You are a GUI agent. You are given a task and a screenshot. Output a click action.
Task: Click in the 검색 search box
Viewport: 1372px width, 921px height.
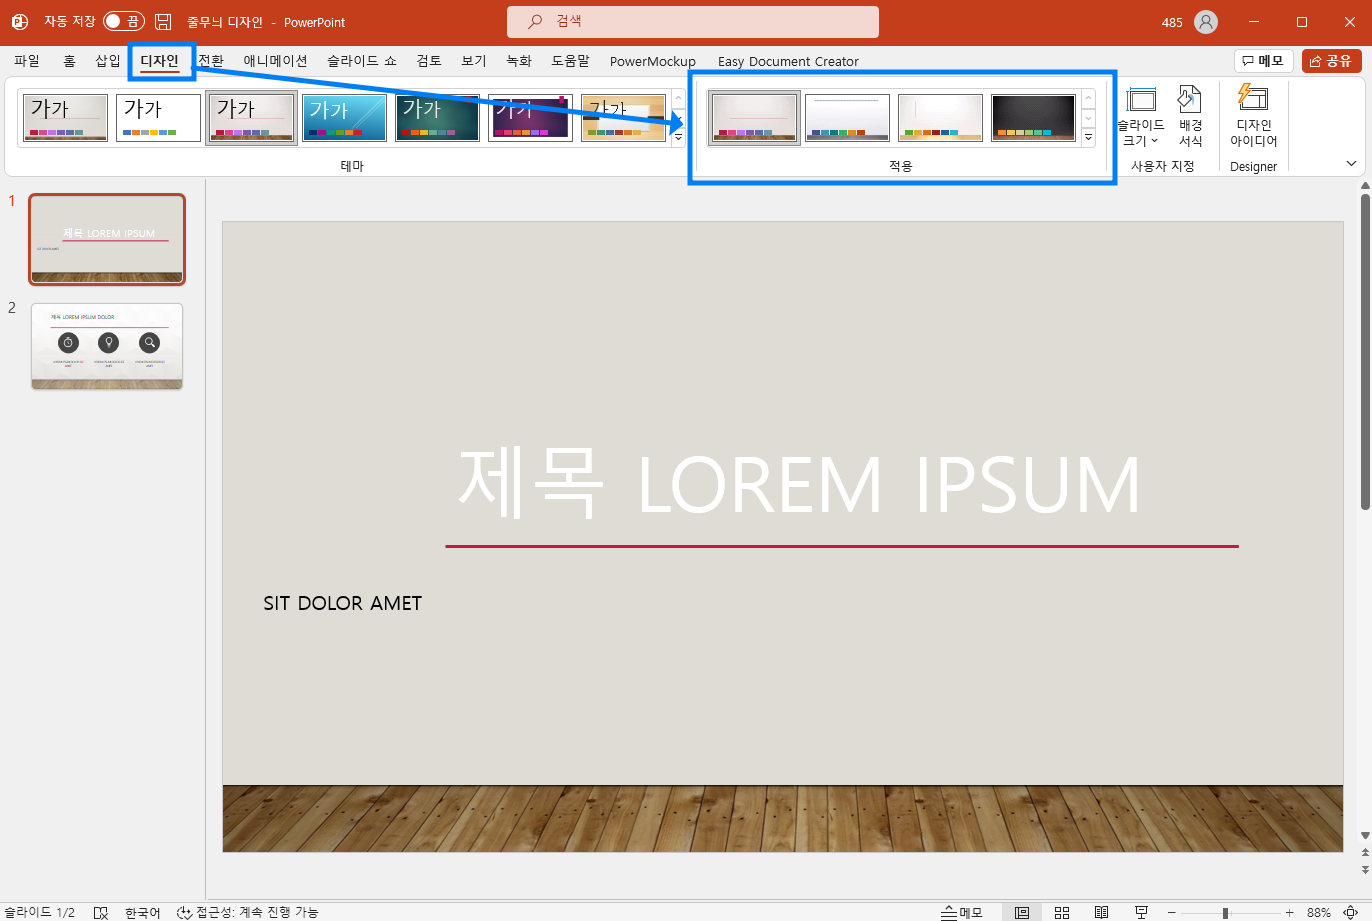point(693,22)
